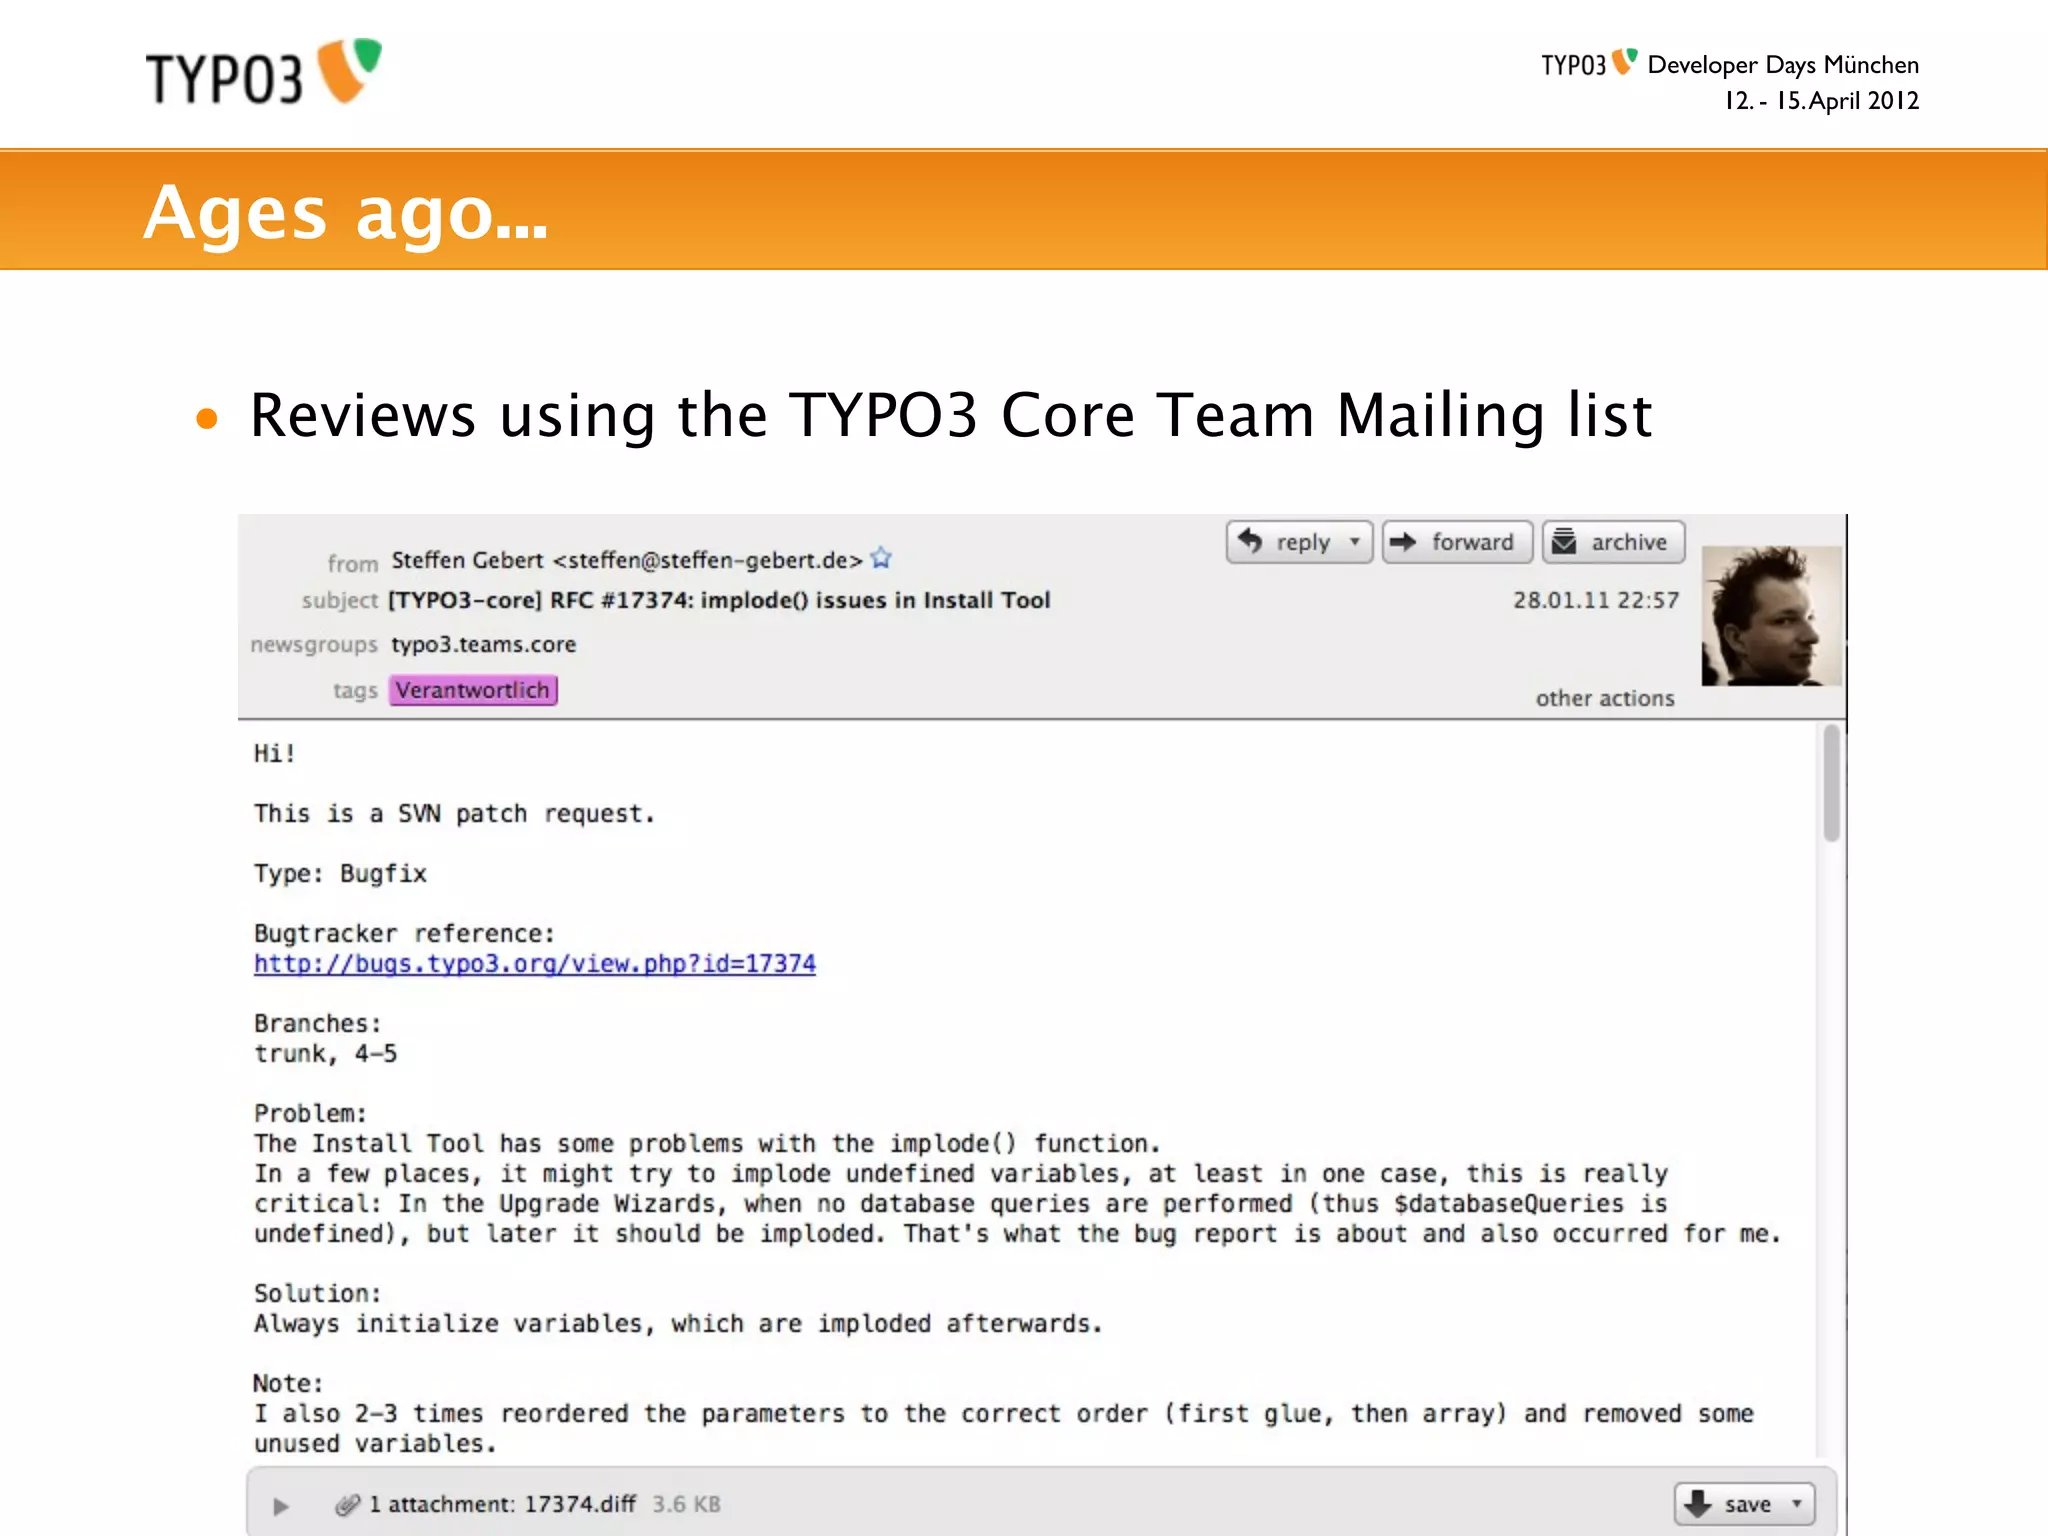Click Developer Days München header text

point(1783,65)
